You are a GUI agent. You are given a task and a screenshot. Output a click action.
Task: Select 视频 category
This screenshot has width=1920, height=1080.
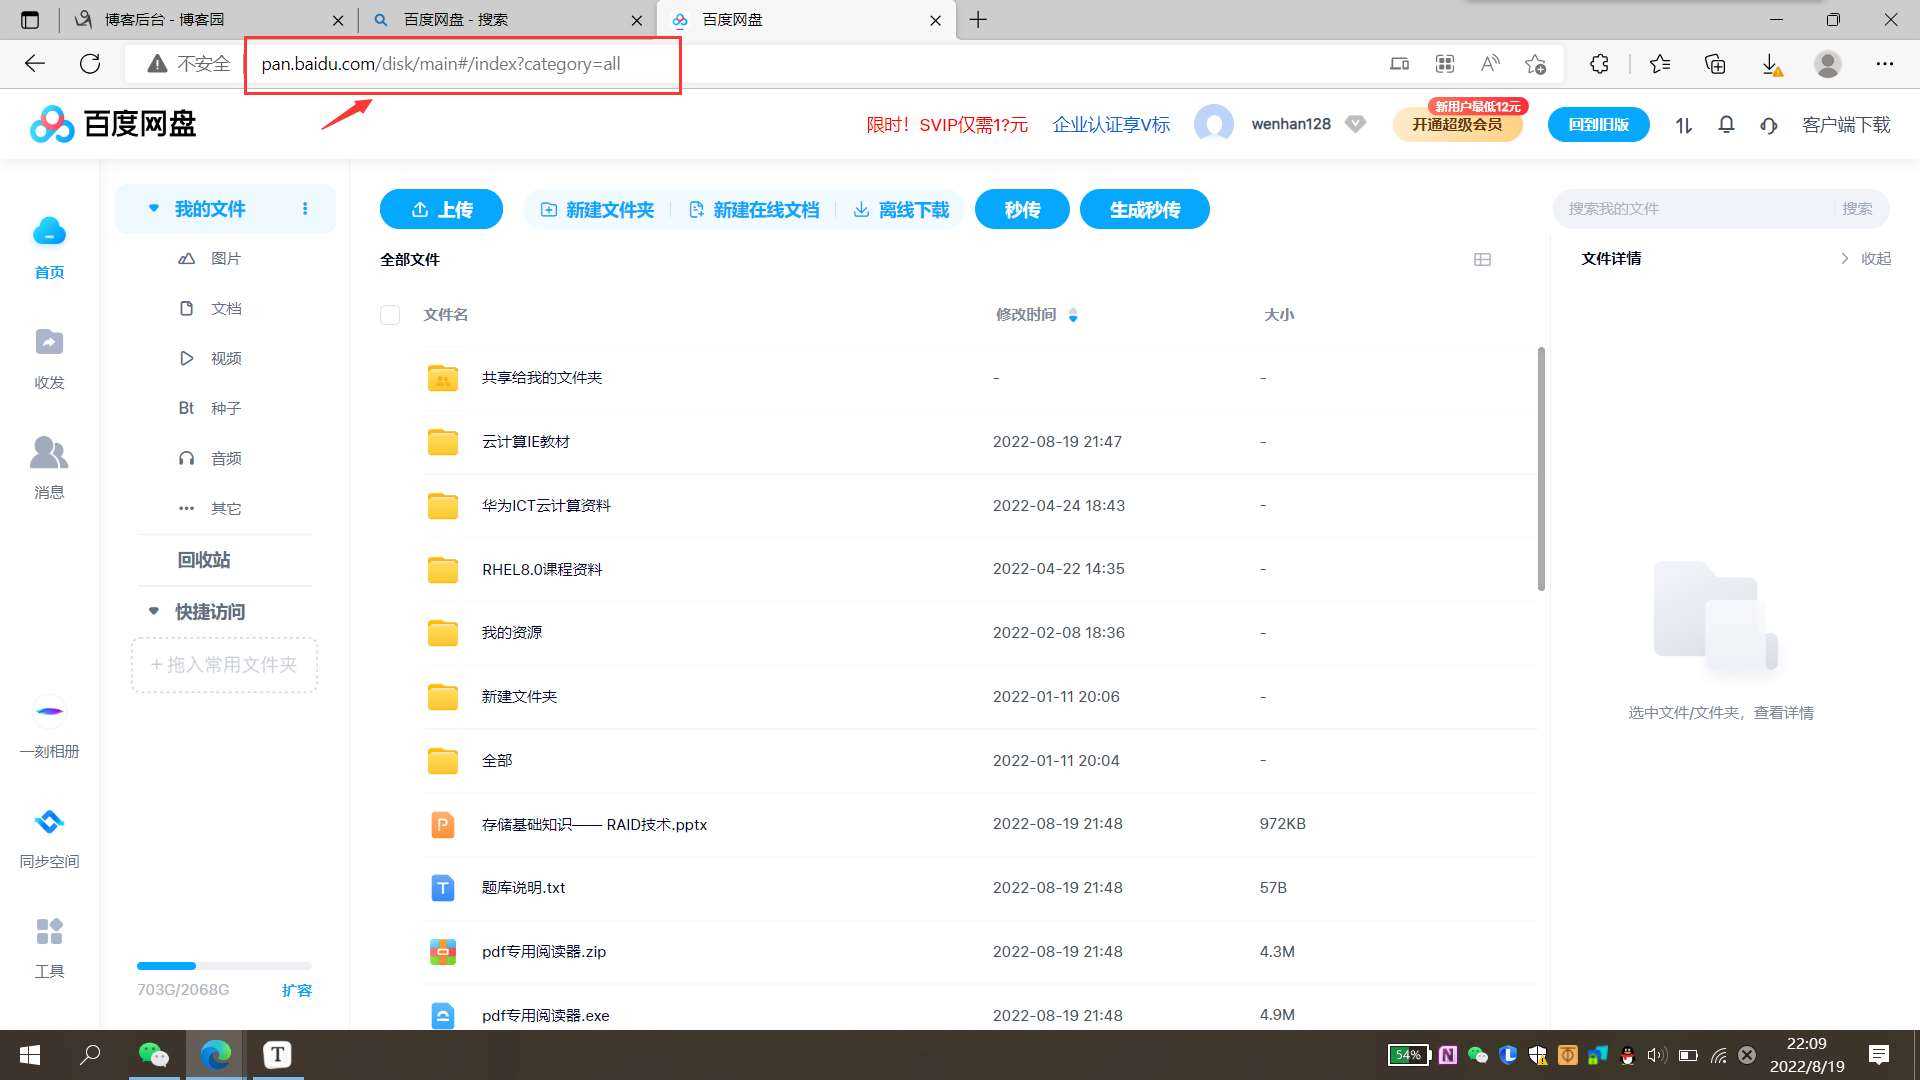point(210,358)
